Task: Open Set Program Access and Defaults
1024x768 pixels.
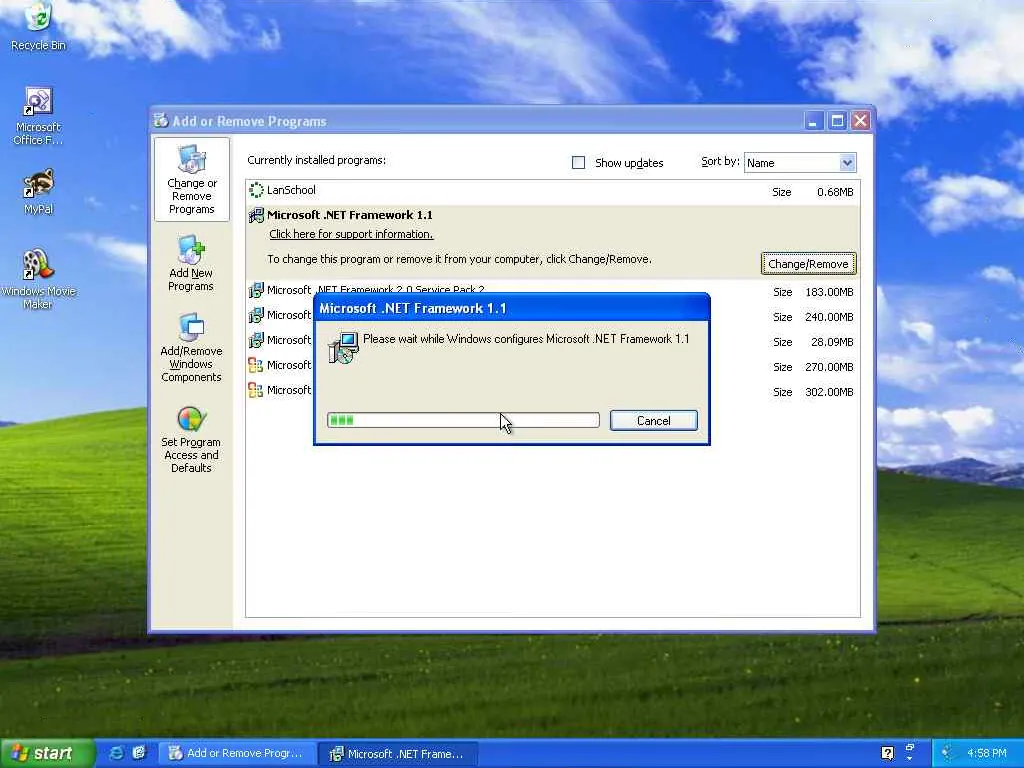Action: [x=191, y=440]
